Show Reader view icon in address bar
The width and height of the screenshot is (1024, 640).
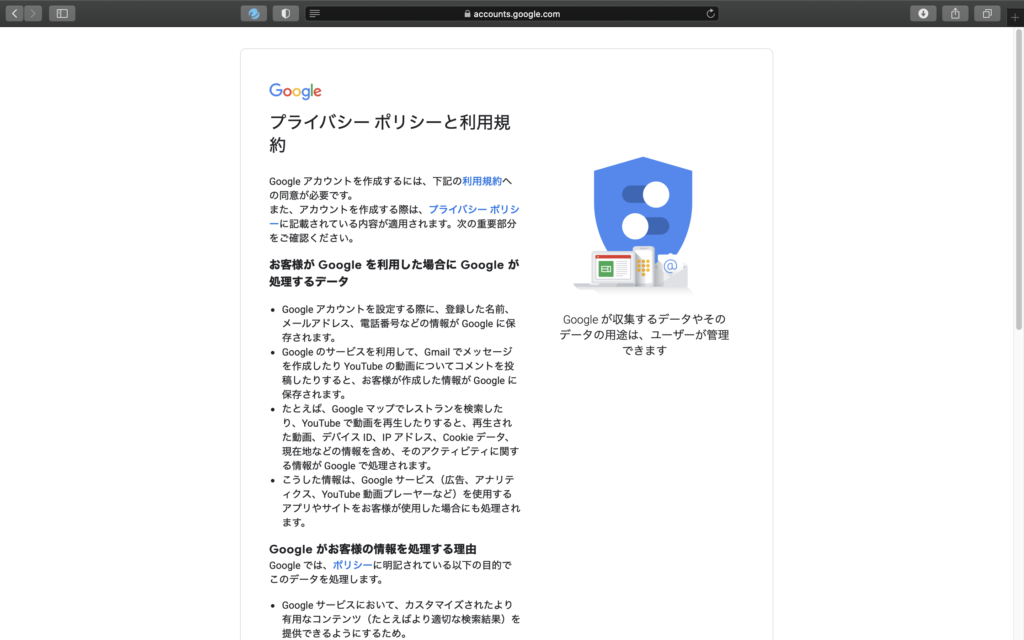pyautogui.click(x=315, y=13)
